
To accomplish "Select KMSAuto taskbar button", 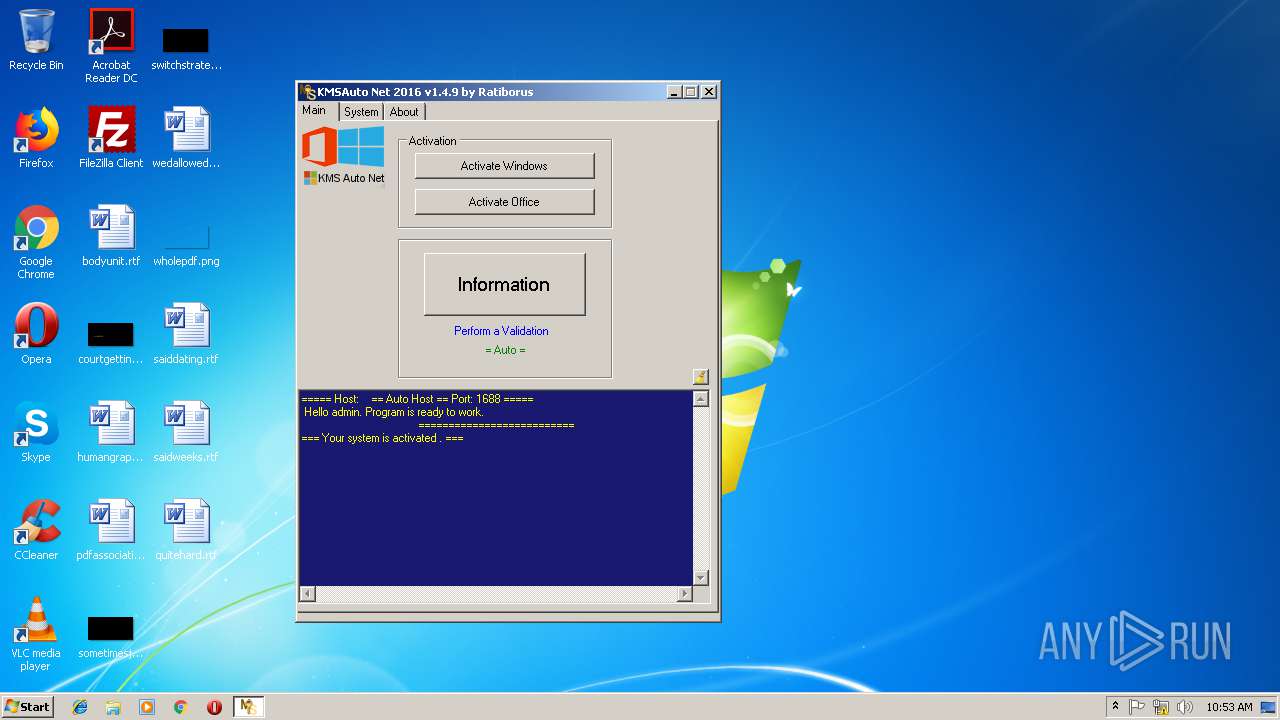I will click(248, 707).
